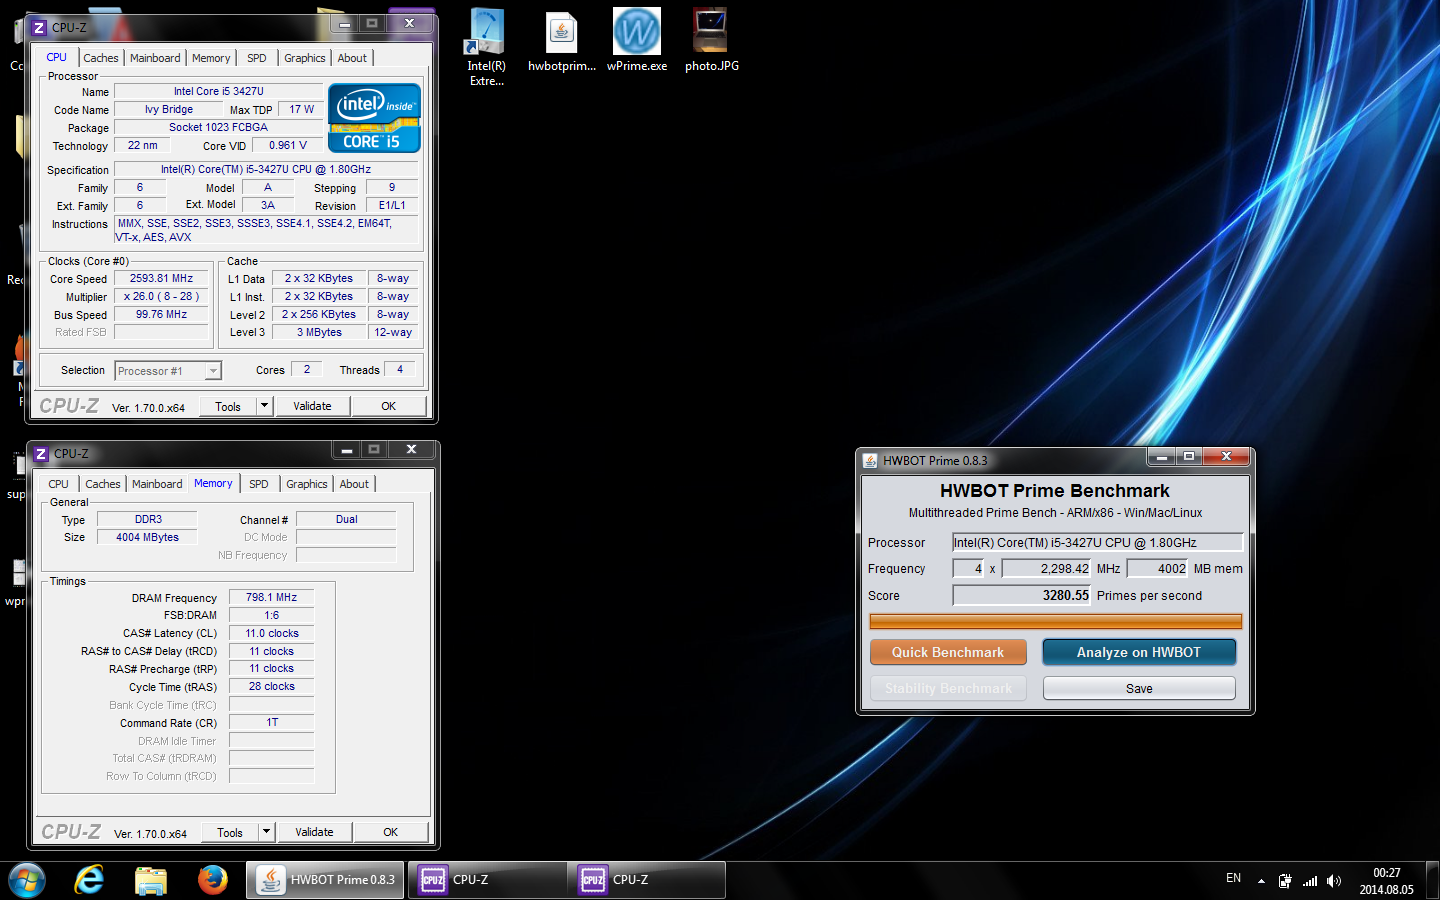Click the Multiplier value x 26.0 ( 8 - 28 )

pos(161,296)
